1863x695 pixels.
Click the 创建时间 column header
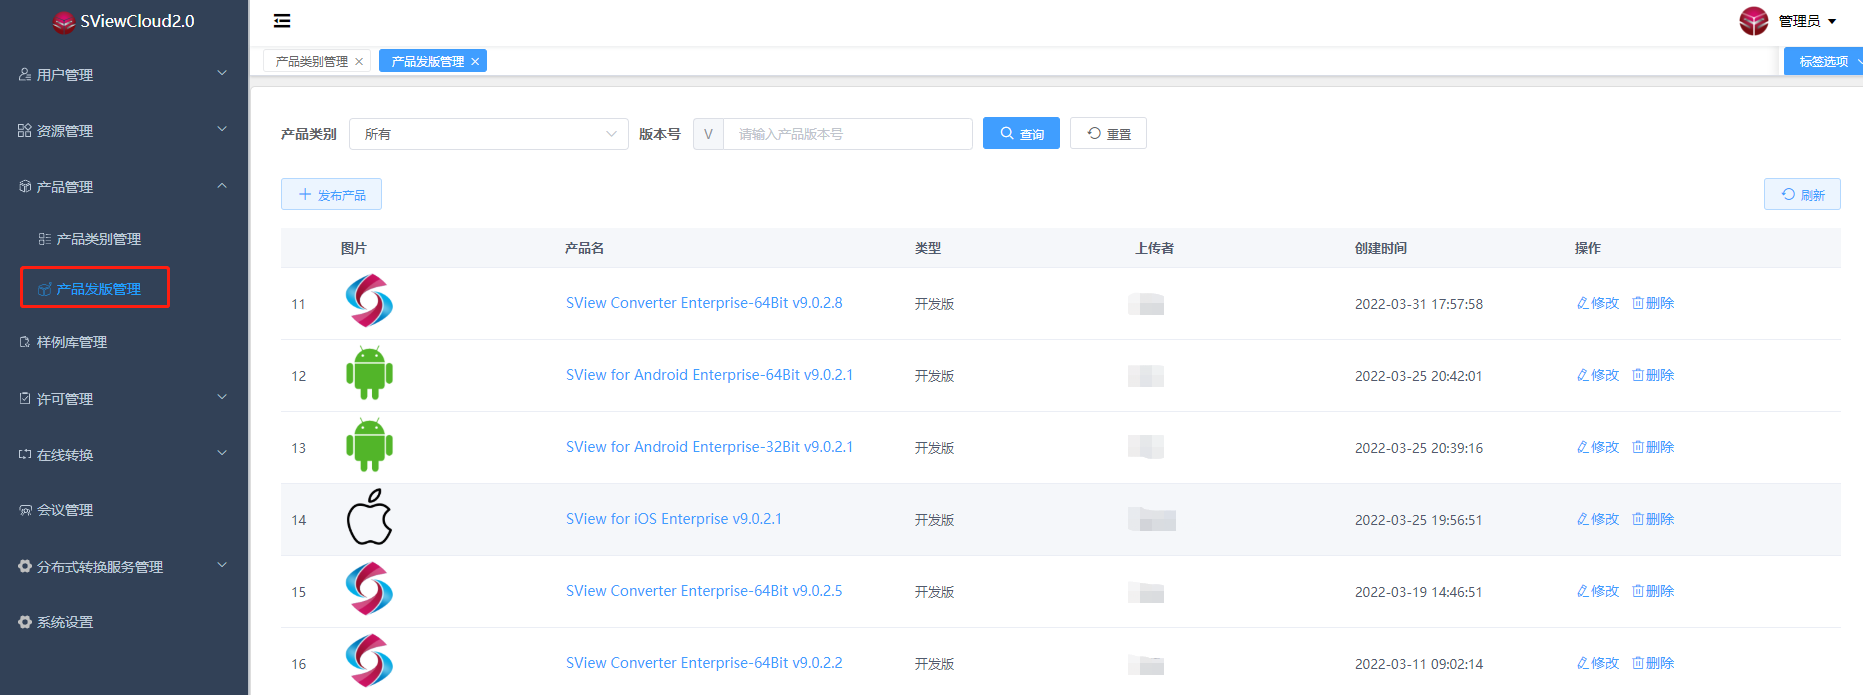coord(1380,248)
